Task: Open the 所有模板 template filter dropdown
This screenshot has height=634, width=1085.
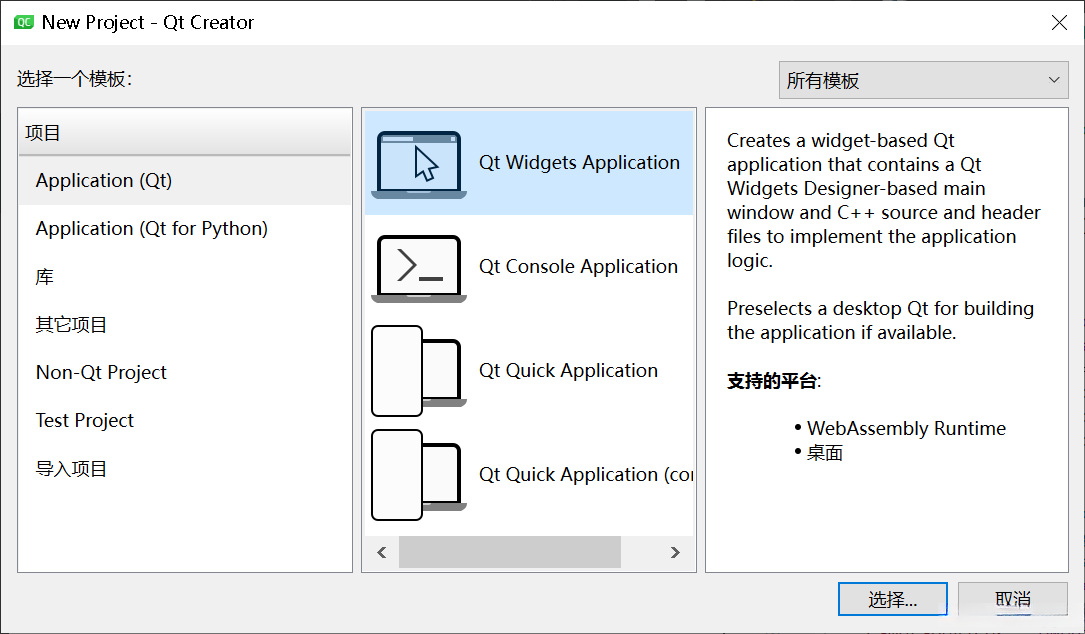Action: [923, 80]
